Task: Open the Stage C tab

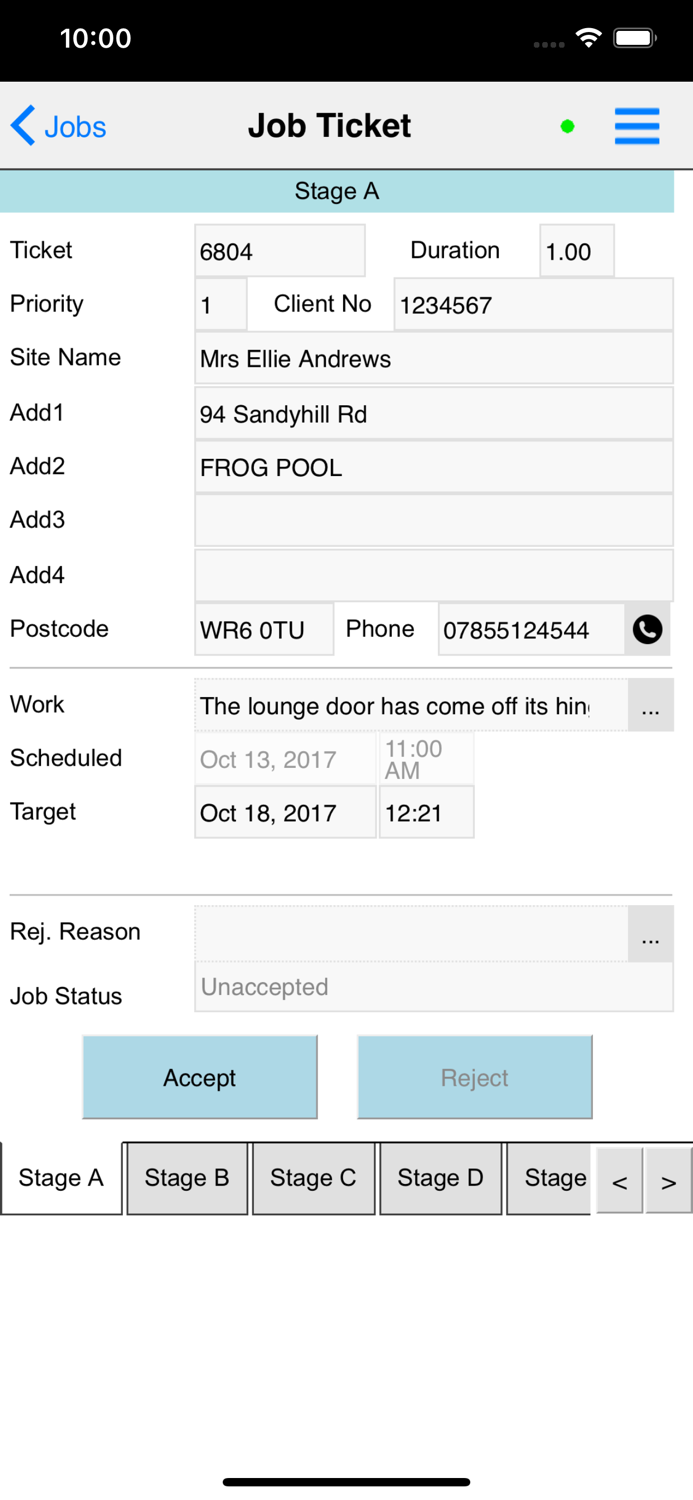Action: pos(313,1178)
